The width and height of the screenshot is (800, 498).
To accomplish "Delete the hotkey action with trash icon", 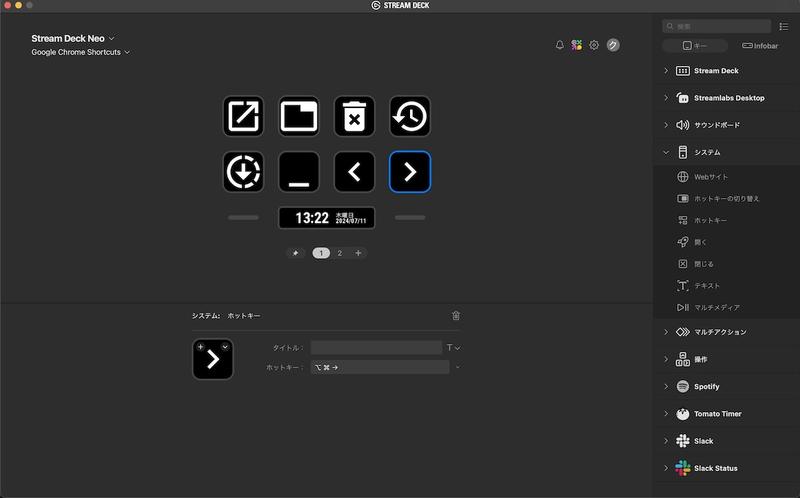I will [x=456, y=315].
